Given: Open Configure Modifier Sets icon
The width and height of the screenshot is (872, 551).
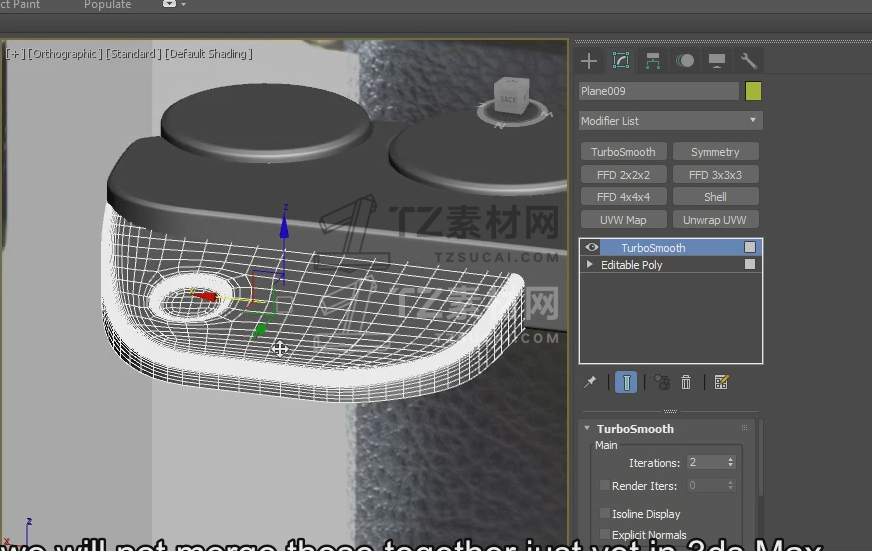Looking at the screenshot, I should point(721,382).
